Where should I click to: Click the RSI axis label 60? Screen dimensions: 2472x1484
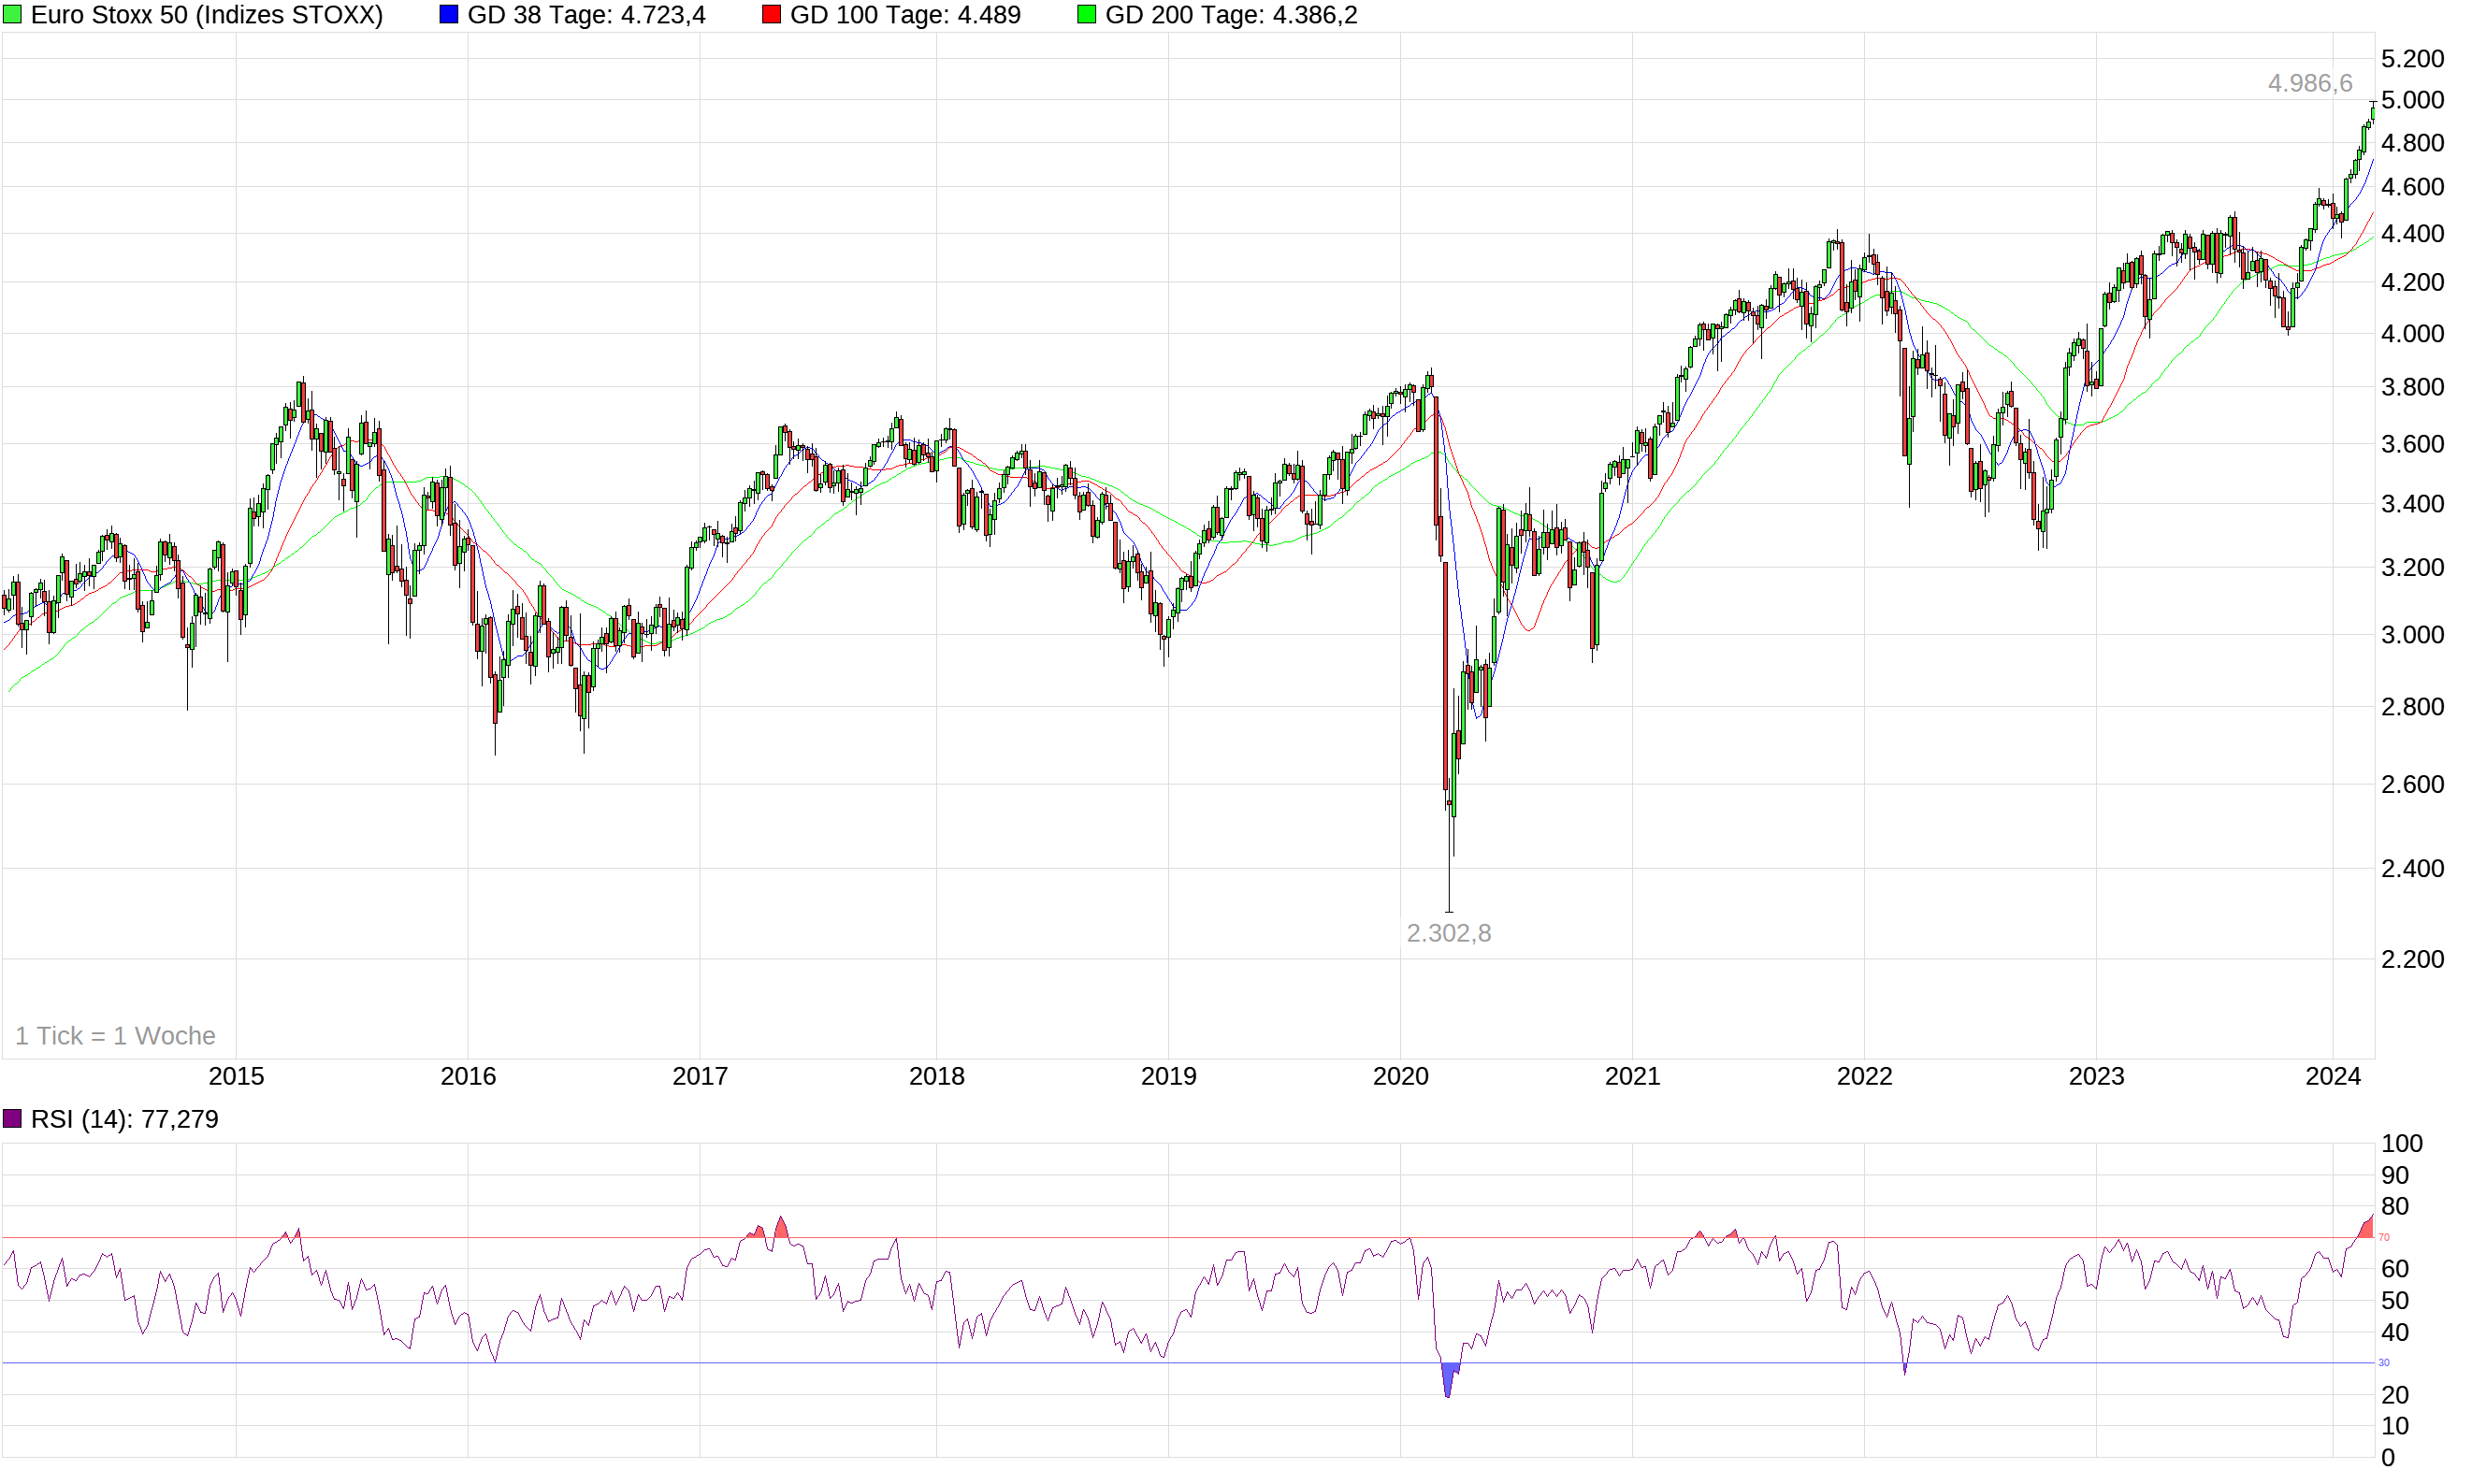(2395, 1269)
